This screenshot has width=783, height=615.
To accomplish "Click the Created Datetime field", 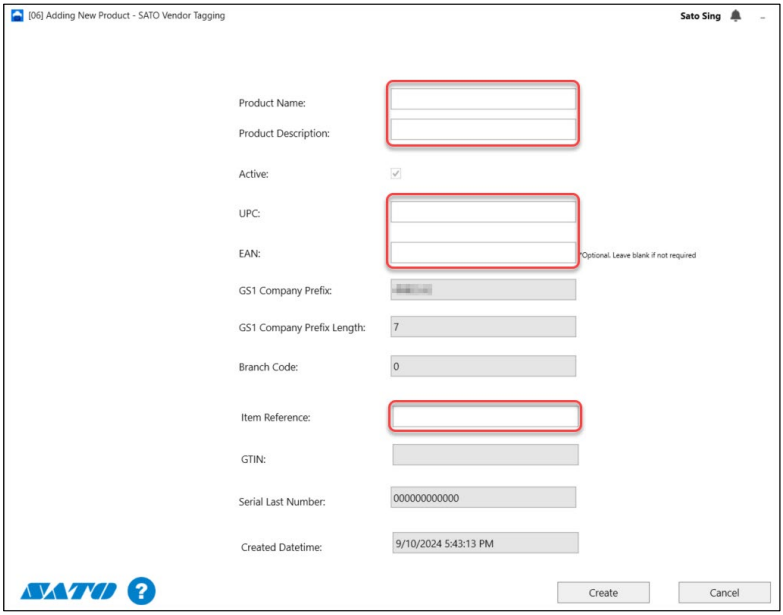I will 485,543.
